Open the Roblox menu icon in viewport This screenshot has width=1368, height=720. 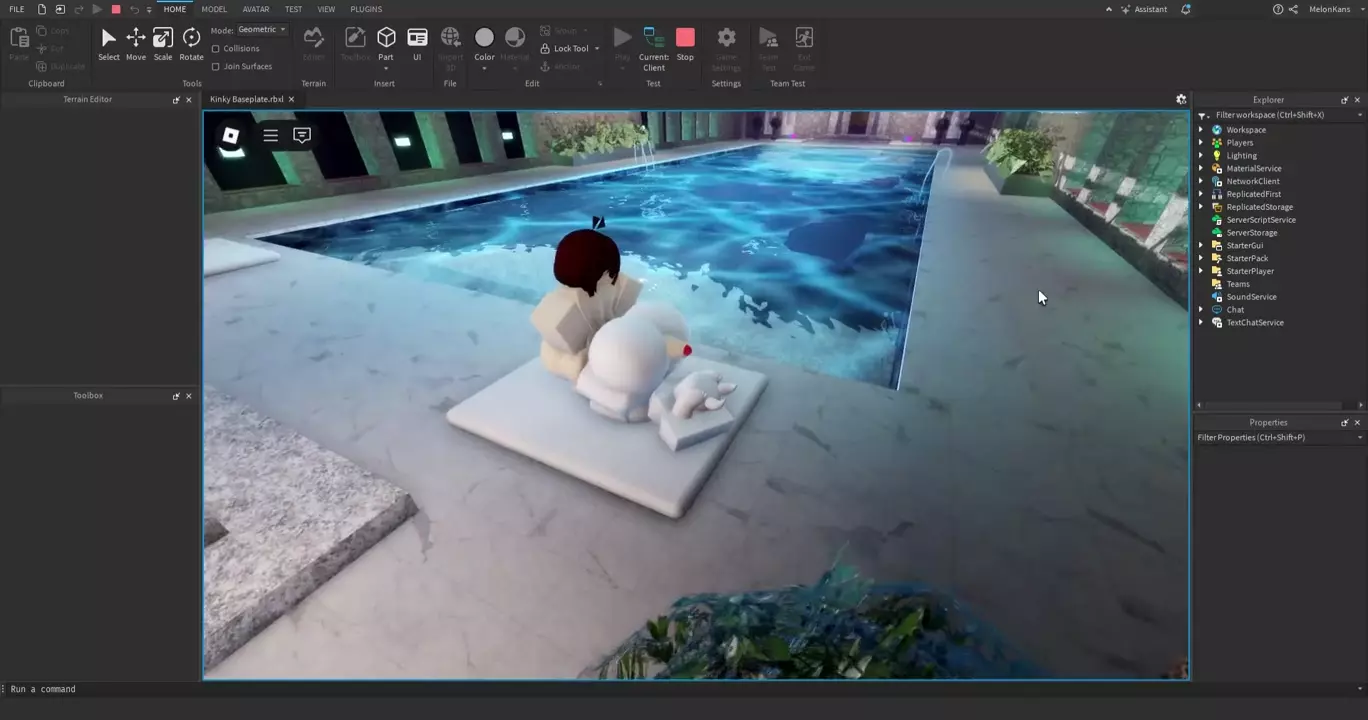pos(231,136)
